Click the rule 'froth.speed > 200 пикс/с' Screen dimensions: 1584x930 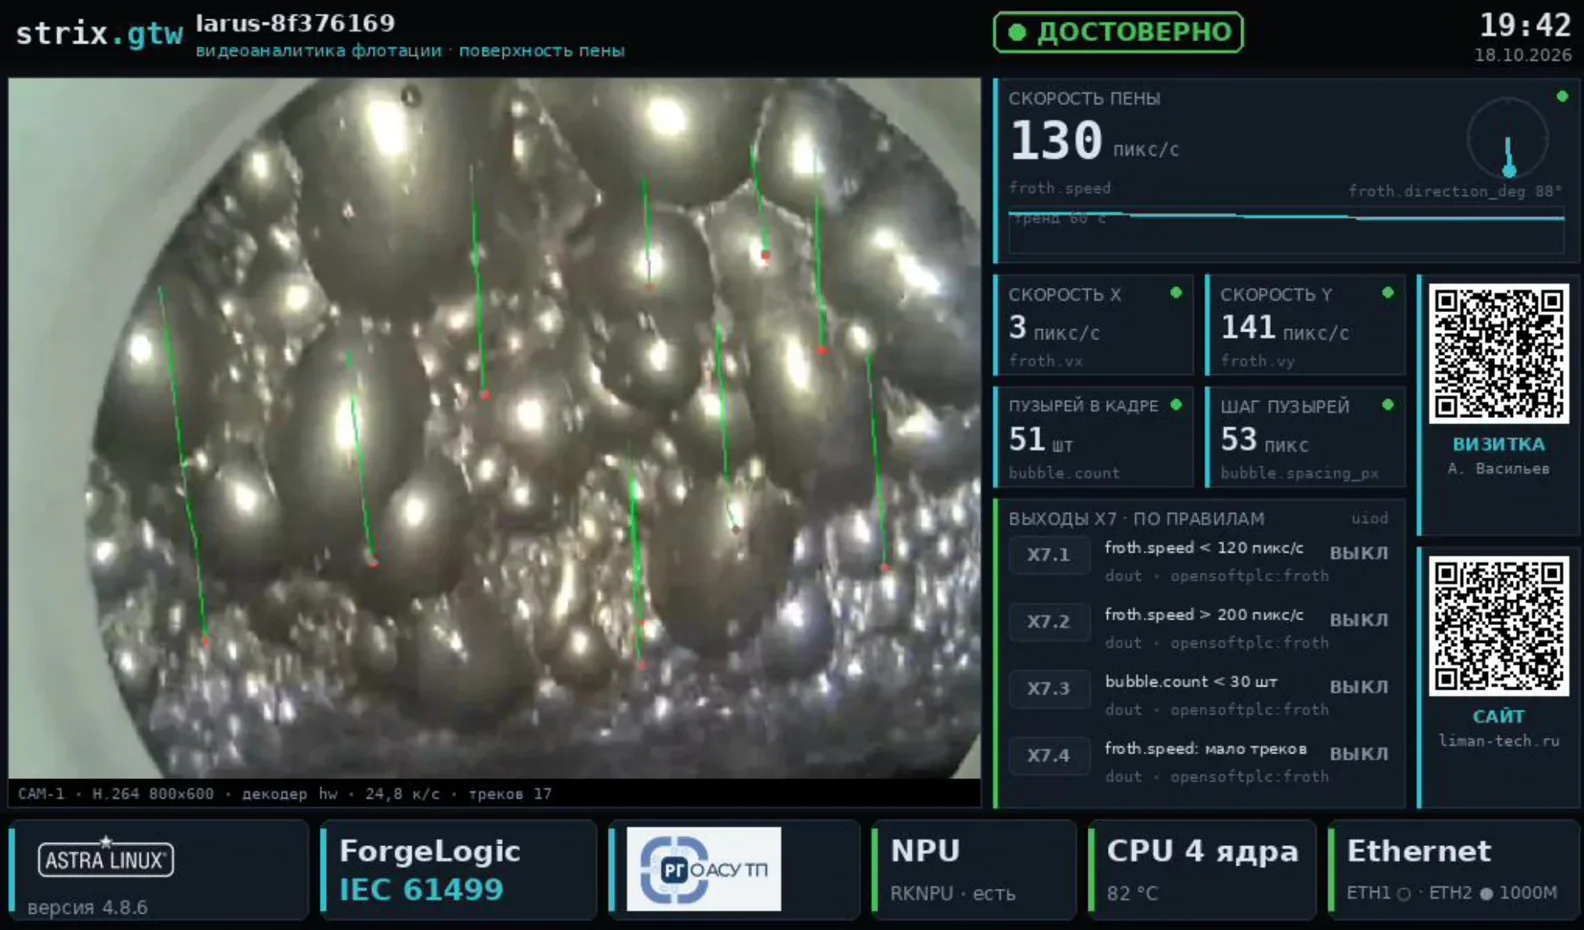1204,615
